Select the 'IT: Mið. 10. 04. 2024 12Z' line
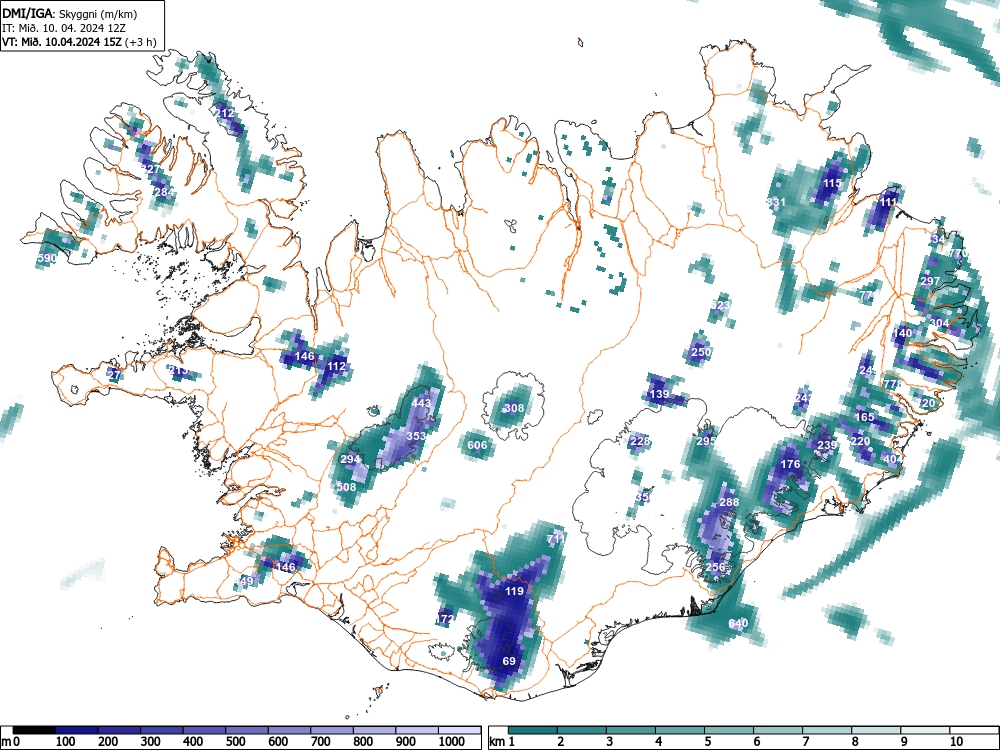1000x750 pixels. coord(65,28)
